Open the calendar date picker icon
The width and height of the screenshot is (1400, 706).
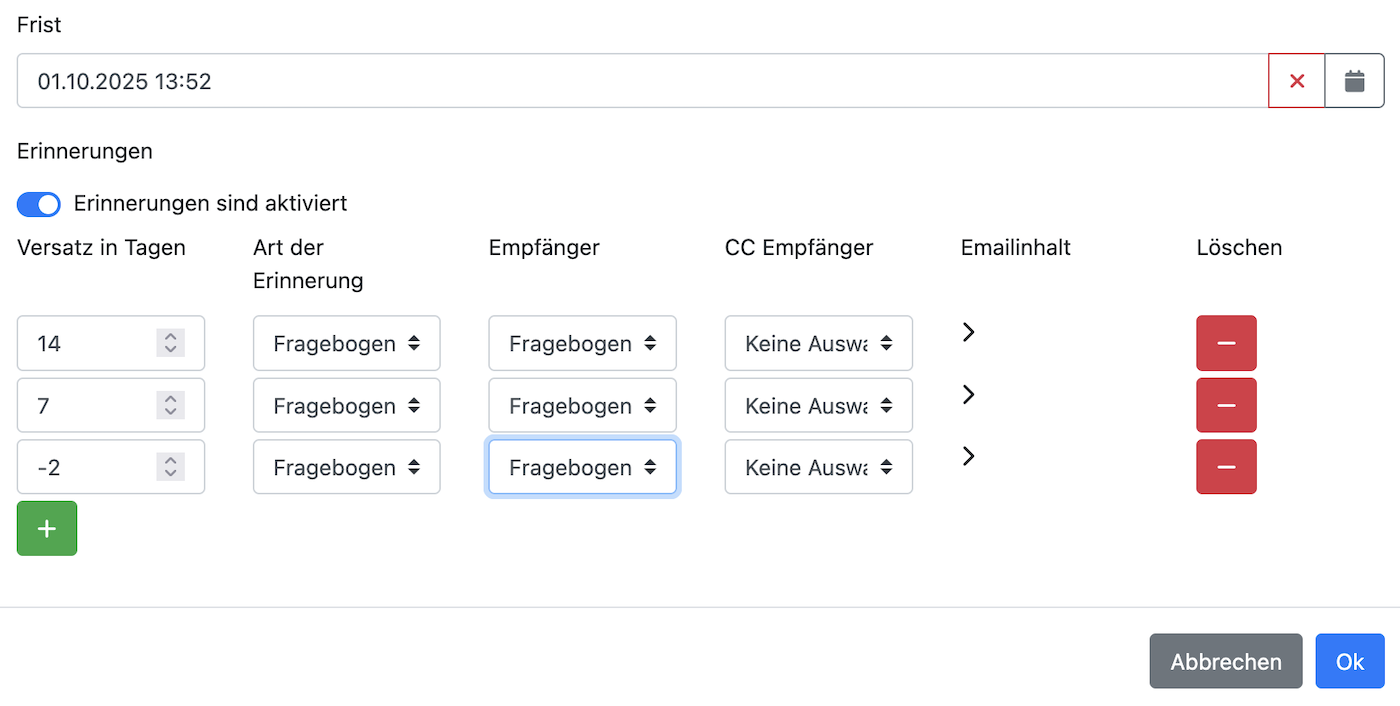coord(1354,80)
